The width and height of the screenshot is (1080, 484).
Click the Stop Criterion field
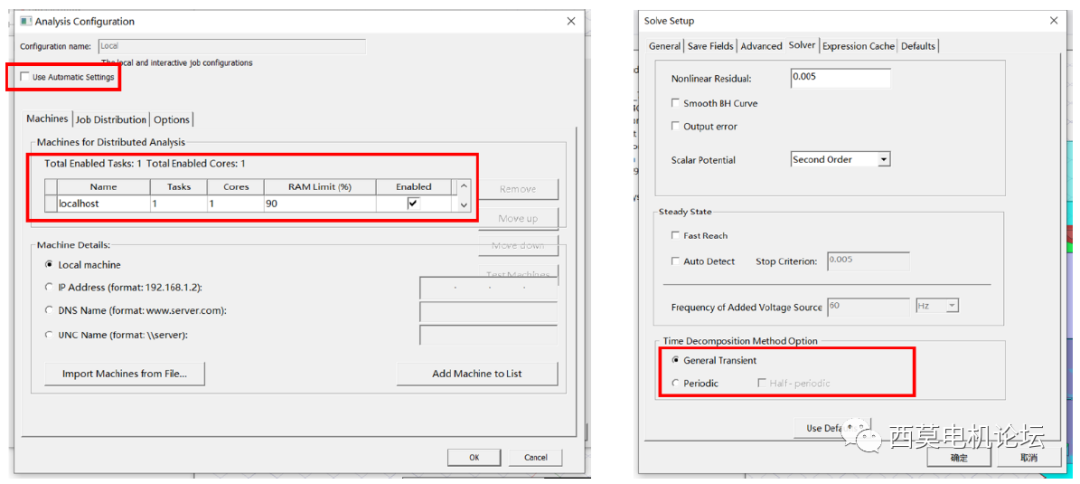(868, 261)
